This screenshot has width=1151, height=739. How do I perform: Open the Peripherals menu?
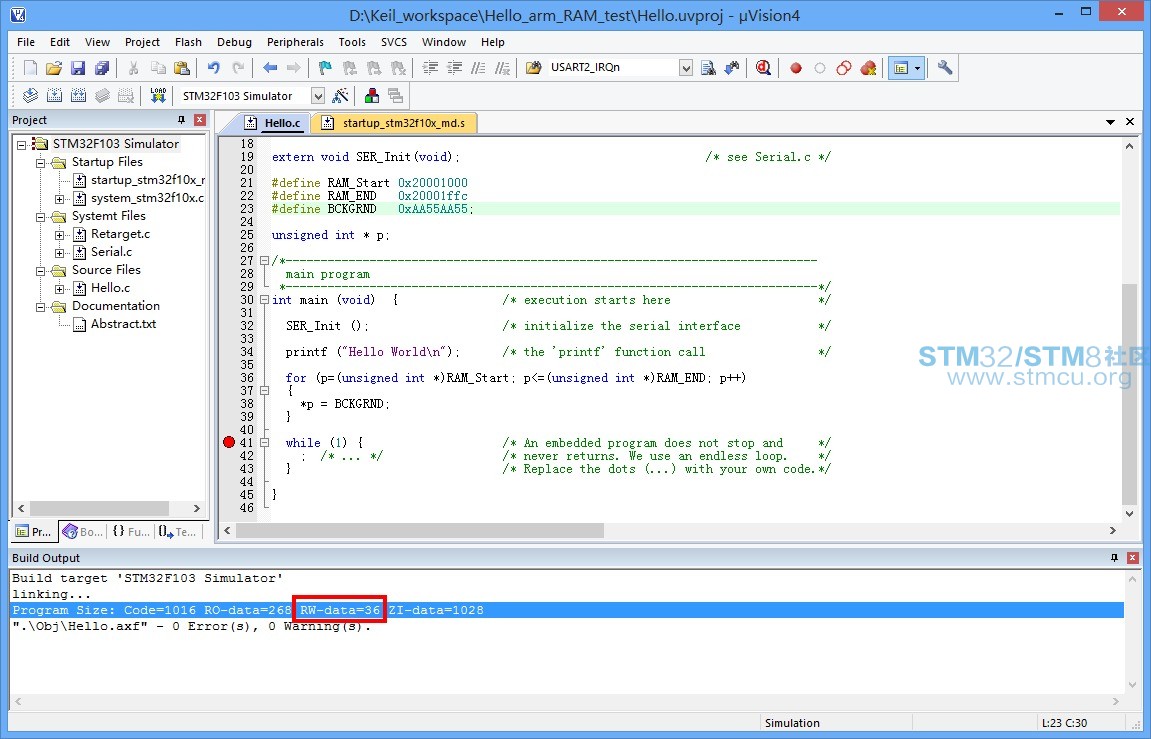pos(295,42)
